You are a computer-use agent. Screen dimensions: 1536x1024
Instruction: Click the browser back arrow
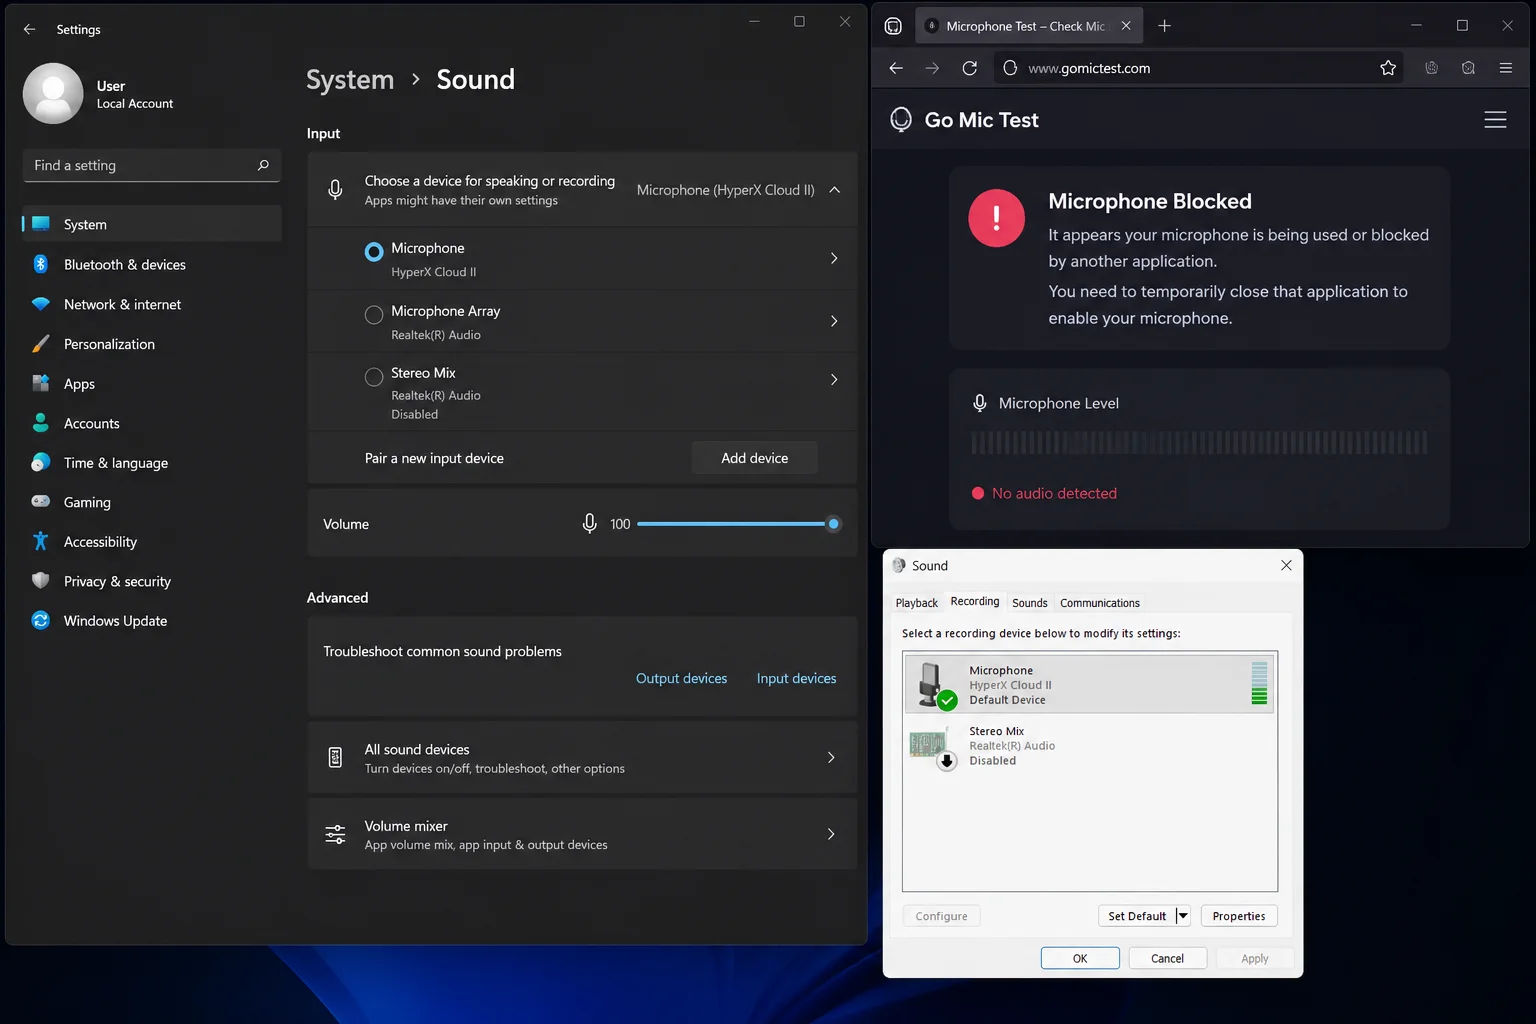[896, 68]
